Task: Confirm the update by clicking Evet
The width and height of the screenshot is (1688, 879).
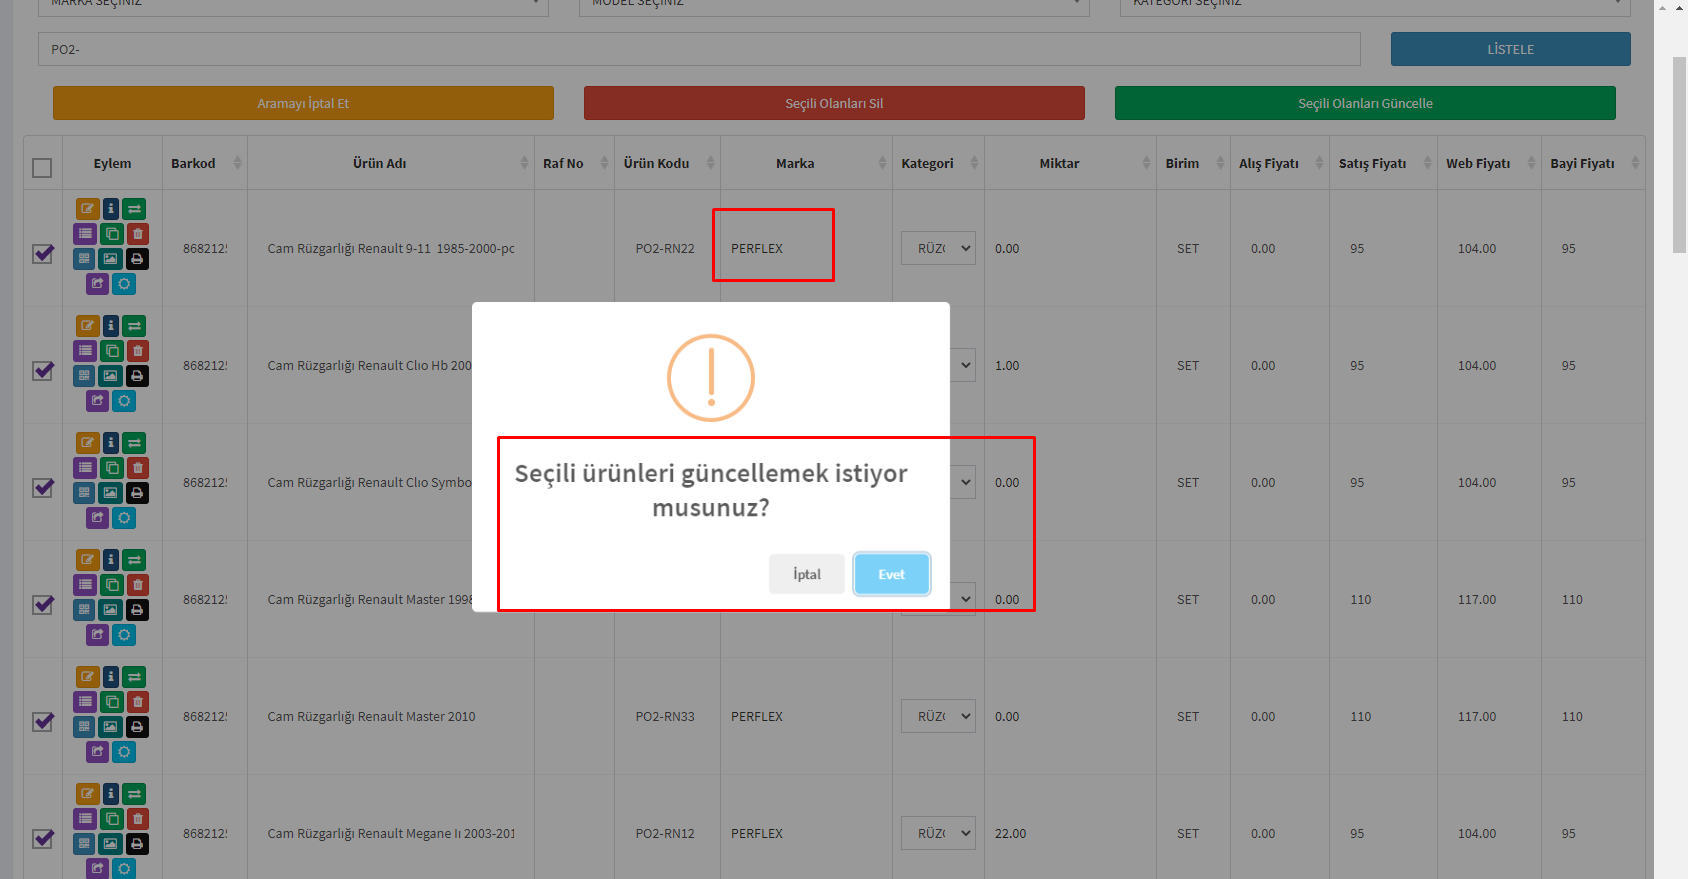Action: (x=891, y=574)
